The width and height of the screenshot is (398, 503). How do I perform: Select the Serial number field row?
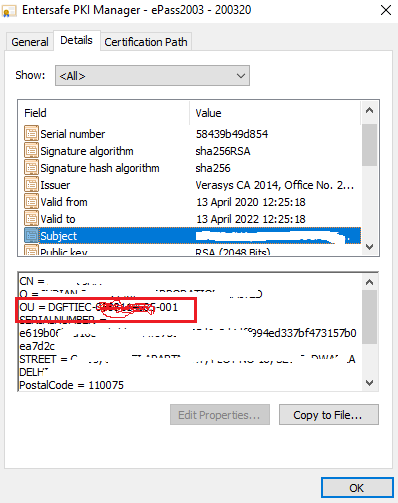(192, 134)
